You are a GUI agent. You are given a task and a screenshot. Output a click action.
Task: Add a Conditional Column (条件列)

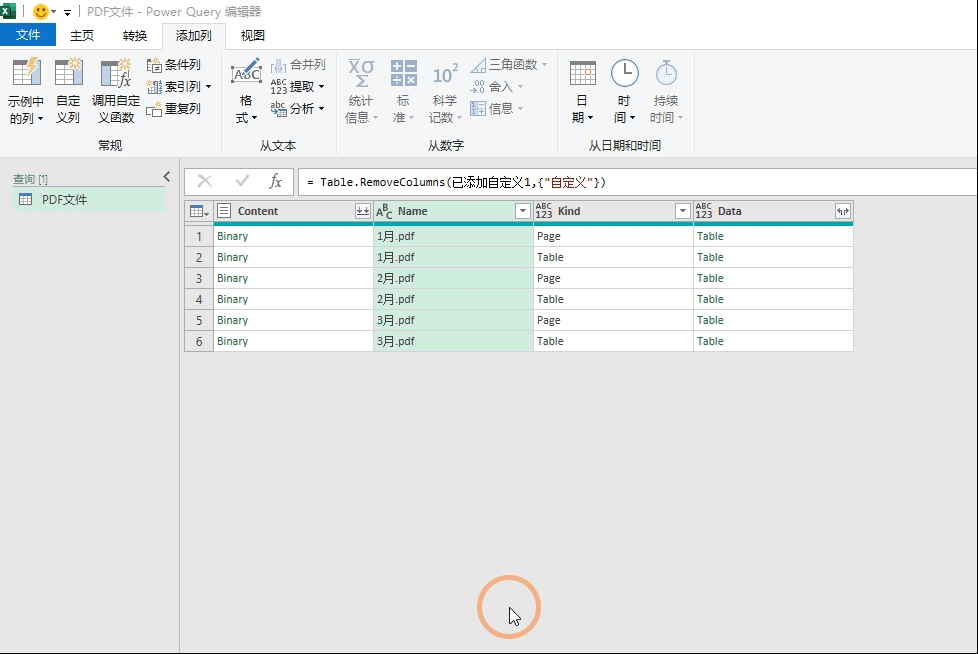174,65
